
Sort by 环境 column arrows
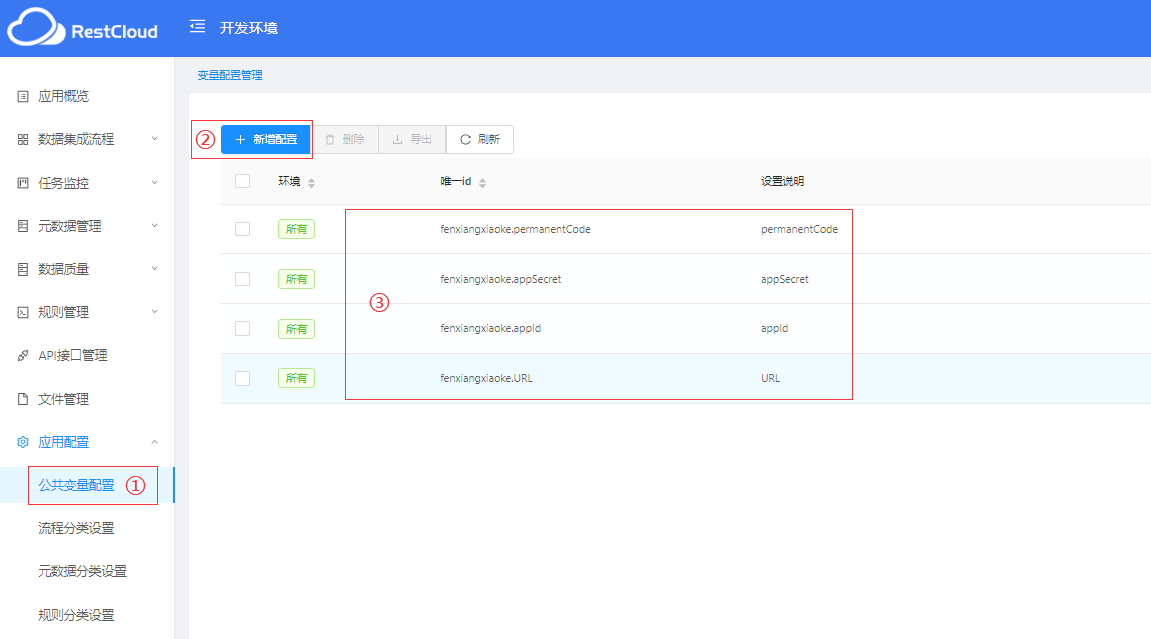[311, 183]
